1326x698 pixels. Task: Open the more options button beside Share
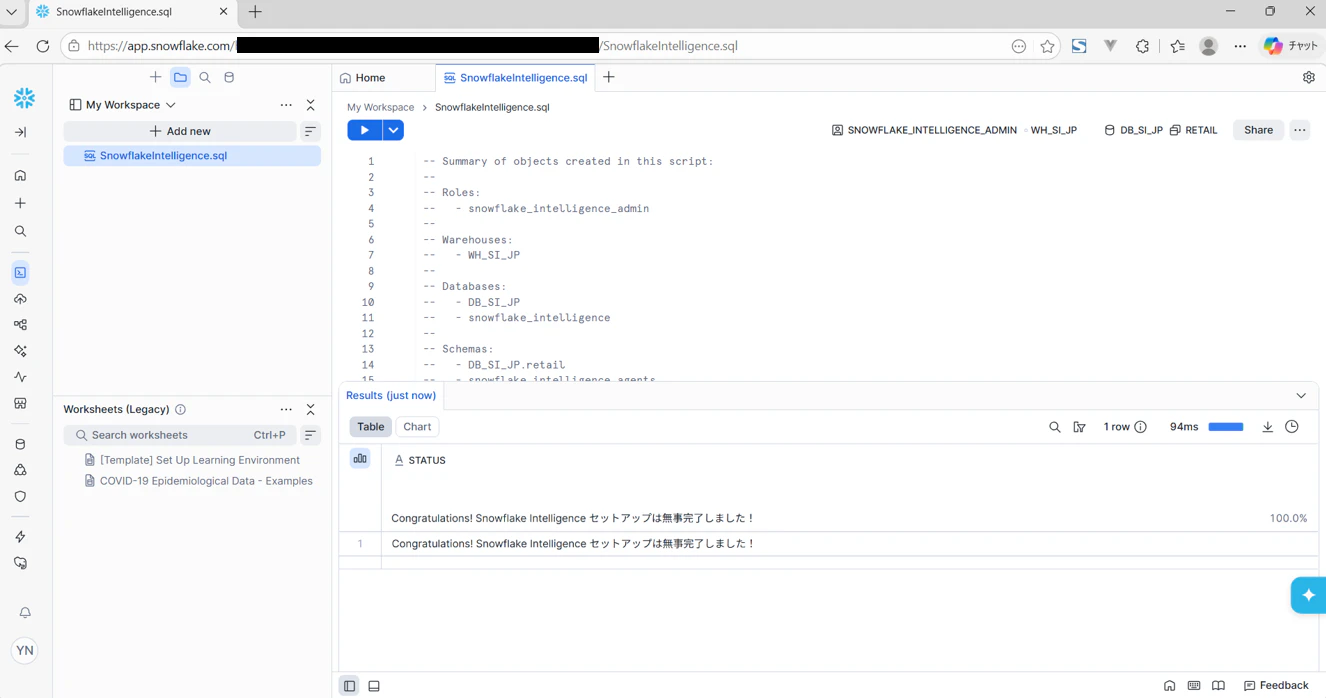(x=1299, y=130)
